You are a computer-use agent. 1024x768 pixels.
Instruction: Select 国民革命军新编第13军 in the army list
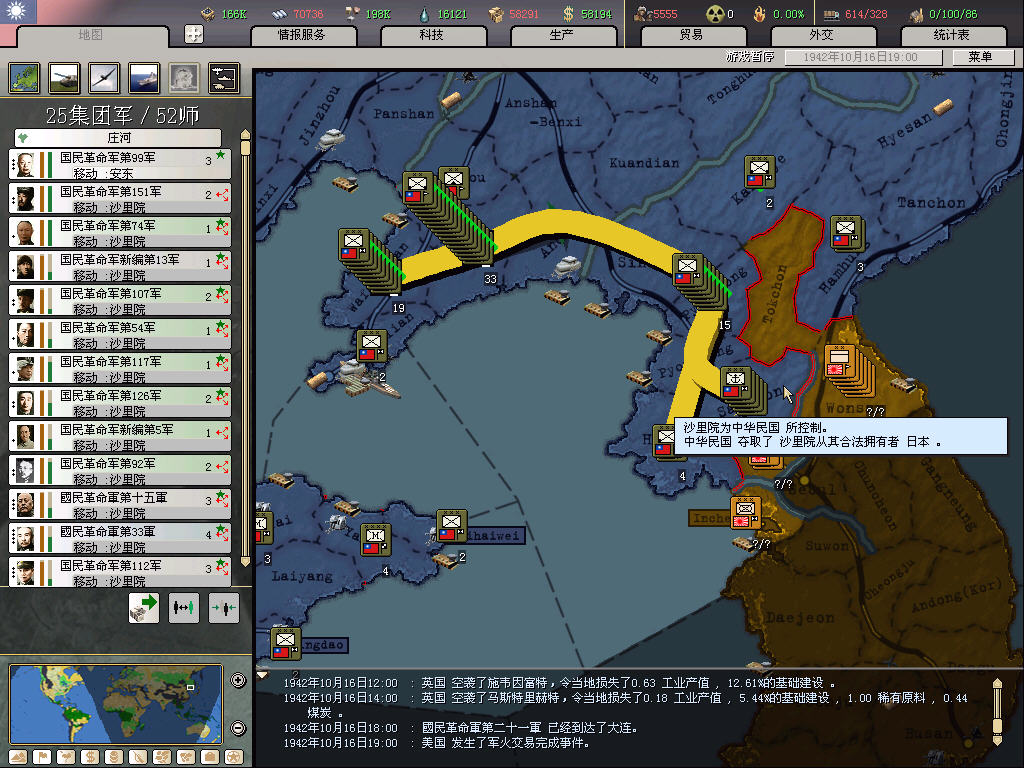pos(120,266)
